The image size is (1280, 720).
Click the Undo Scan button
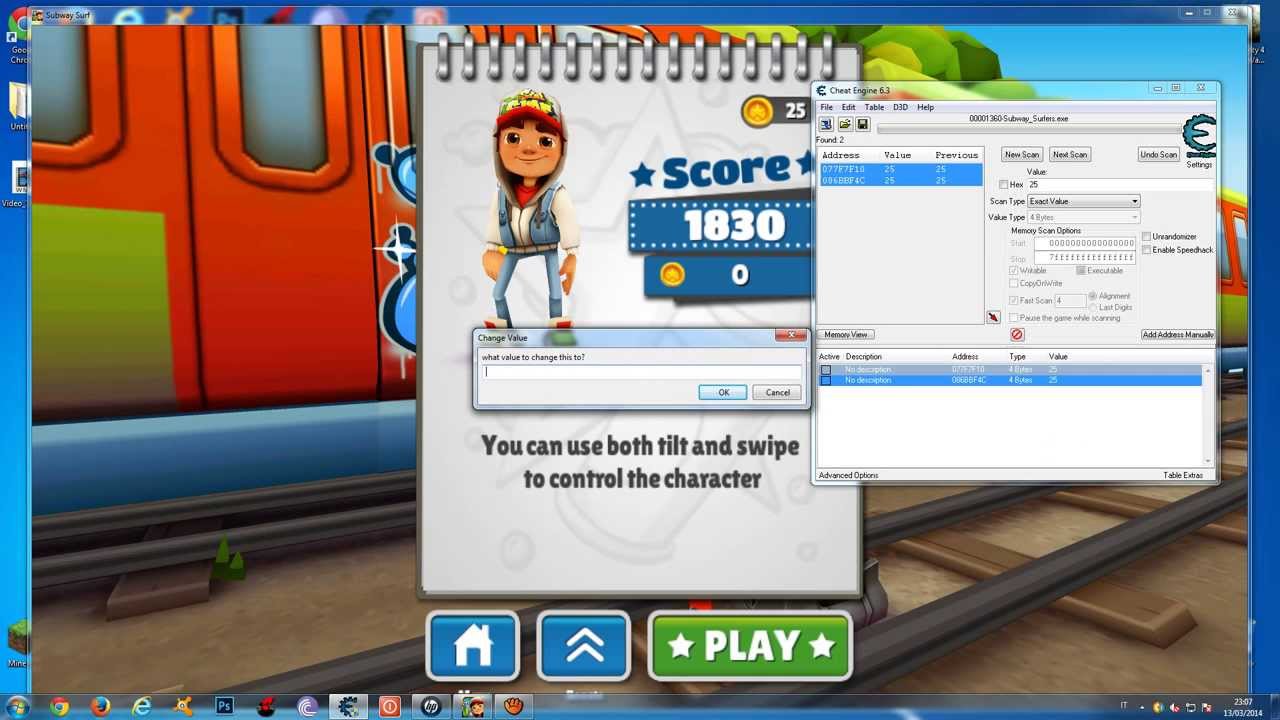[1158, 154]
